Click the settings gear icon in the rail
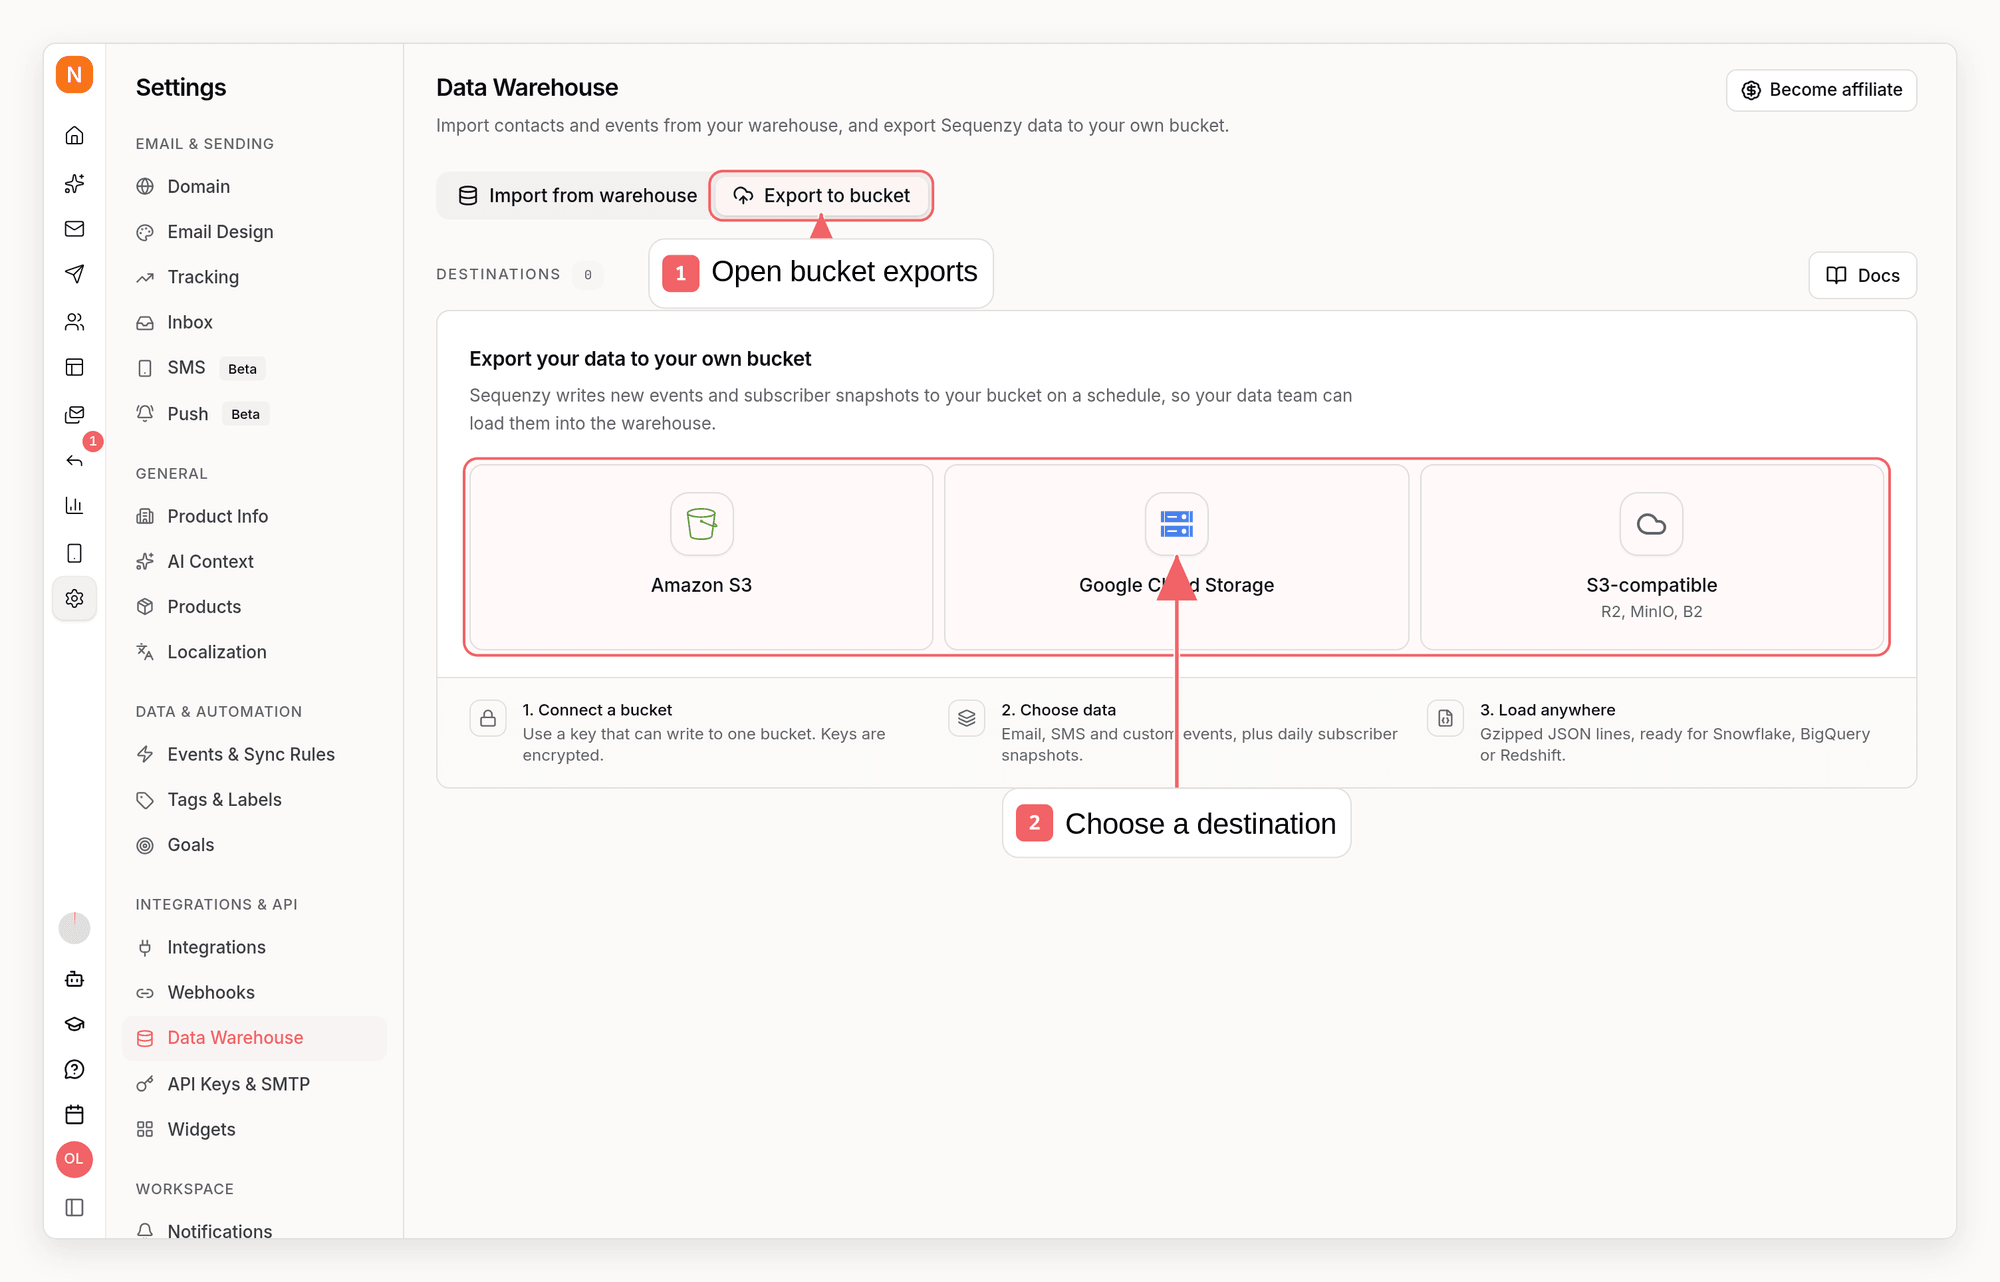Screen dimensions: 2000x1282 click(74, 599)
